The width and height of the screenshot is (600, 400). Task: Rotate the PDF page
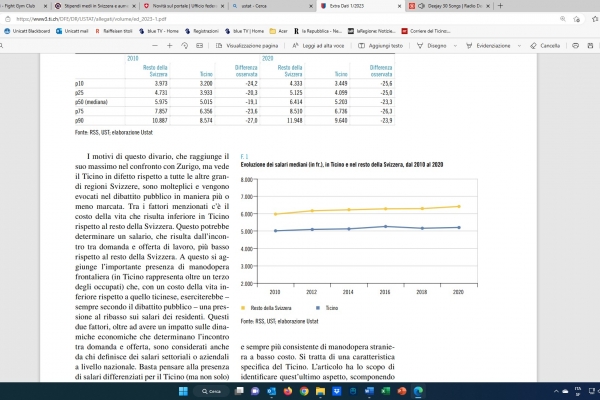click(184, 46)
